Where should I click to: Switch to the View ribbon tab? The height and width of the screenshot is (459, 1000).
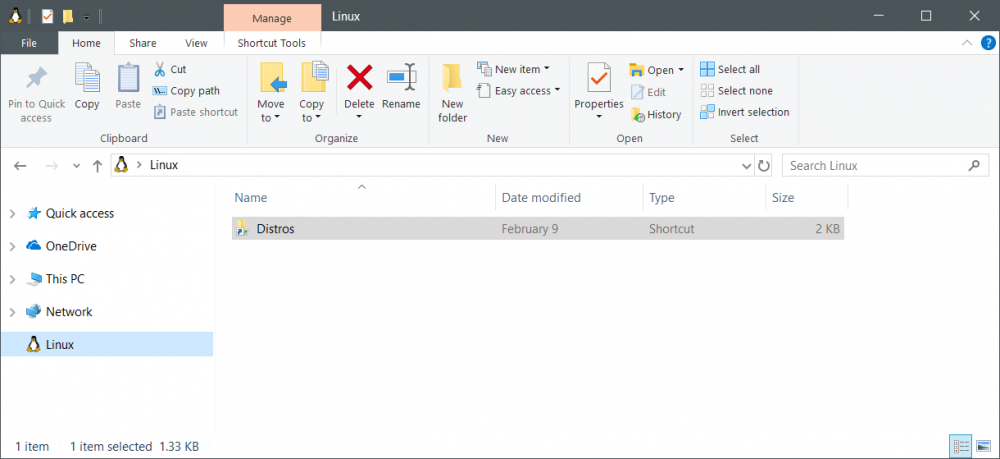196,43
